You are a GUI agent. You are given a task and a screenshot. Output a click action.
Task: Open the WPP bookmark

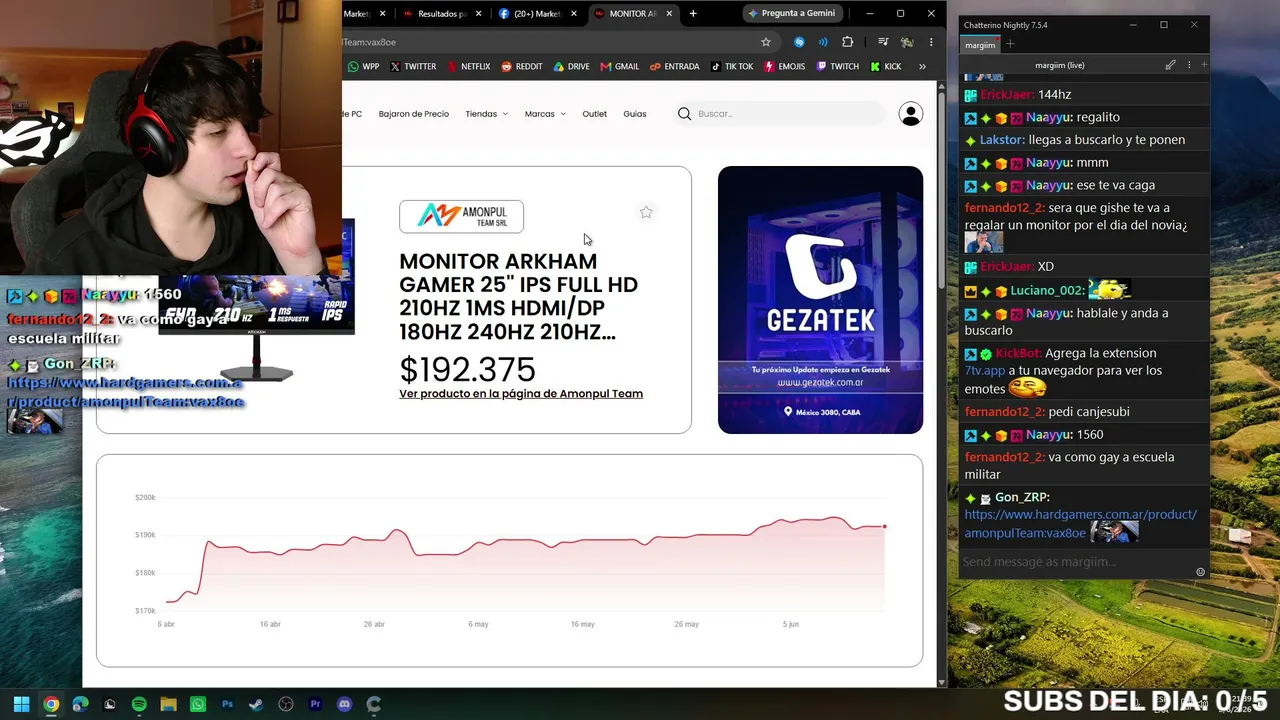point(363,67)
